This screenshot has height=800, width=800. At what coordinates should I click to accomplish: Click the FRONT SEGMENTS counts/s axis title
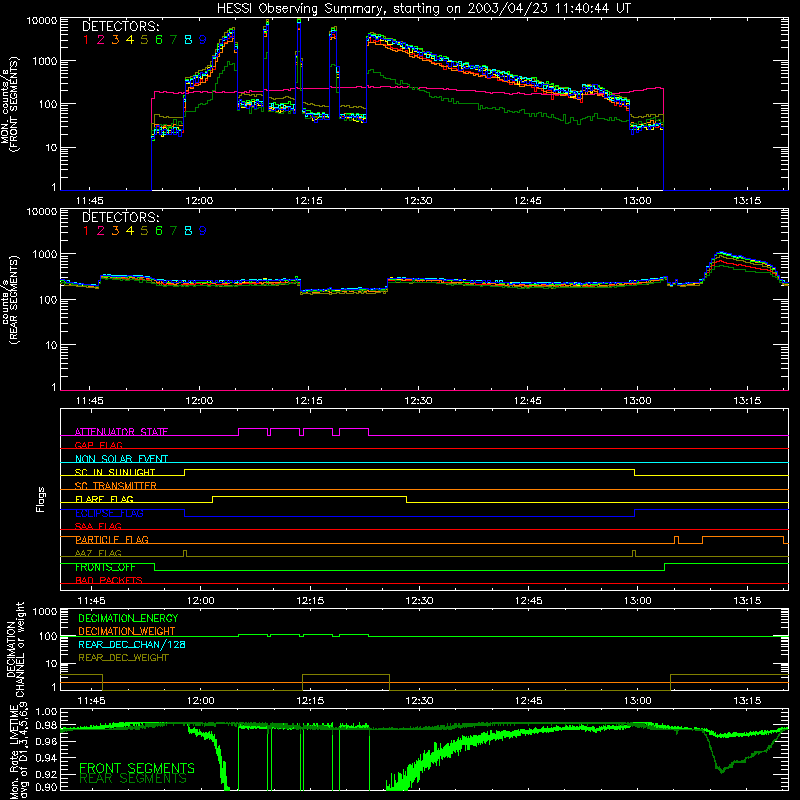[x=9, y=104]
